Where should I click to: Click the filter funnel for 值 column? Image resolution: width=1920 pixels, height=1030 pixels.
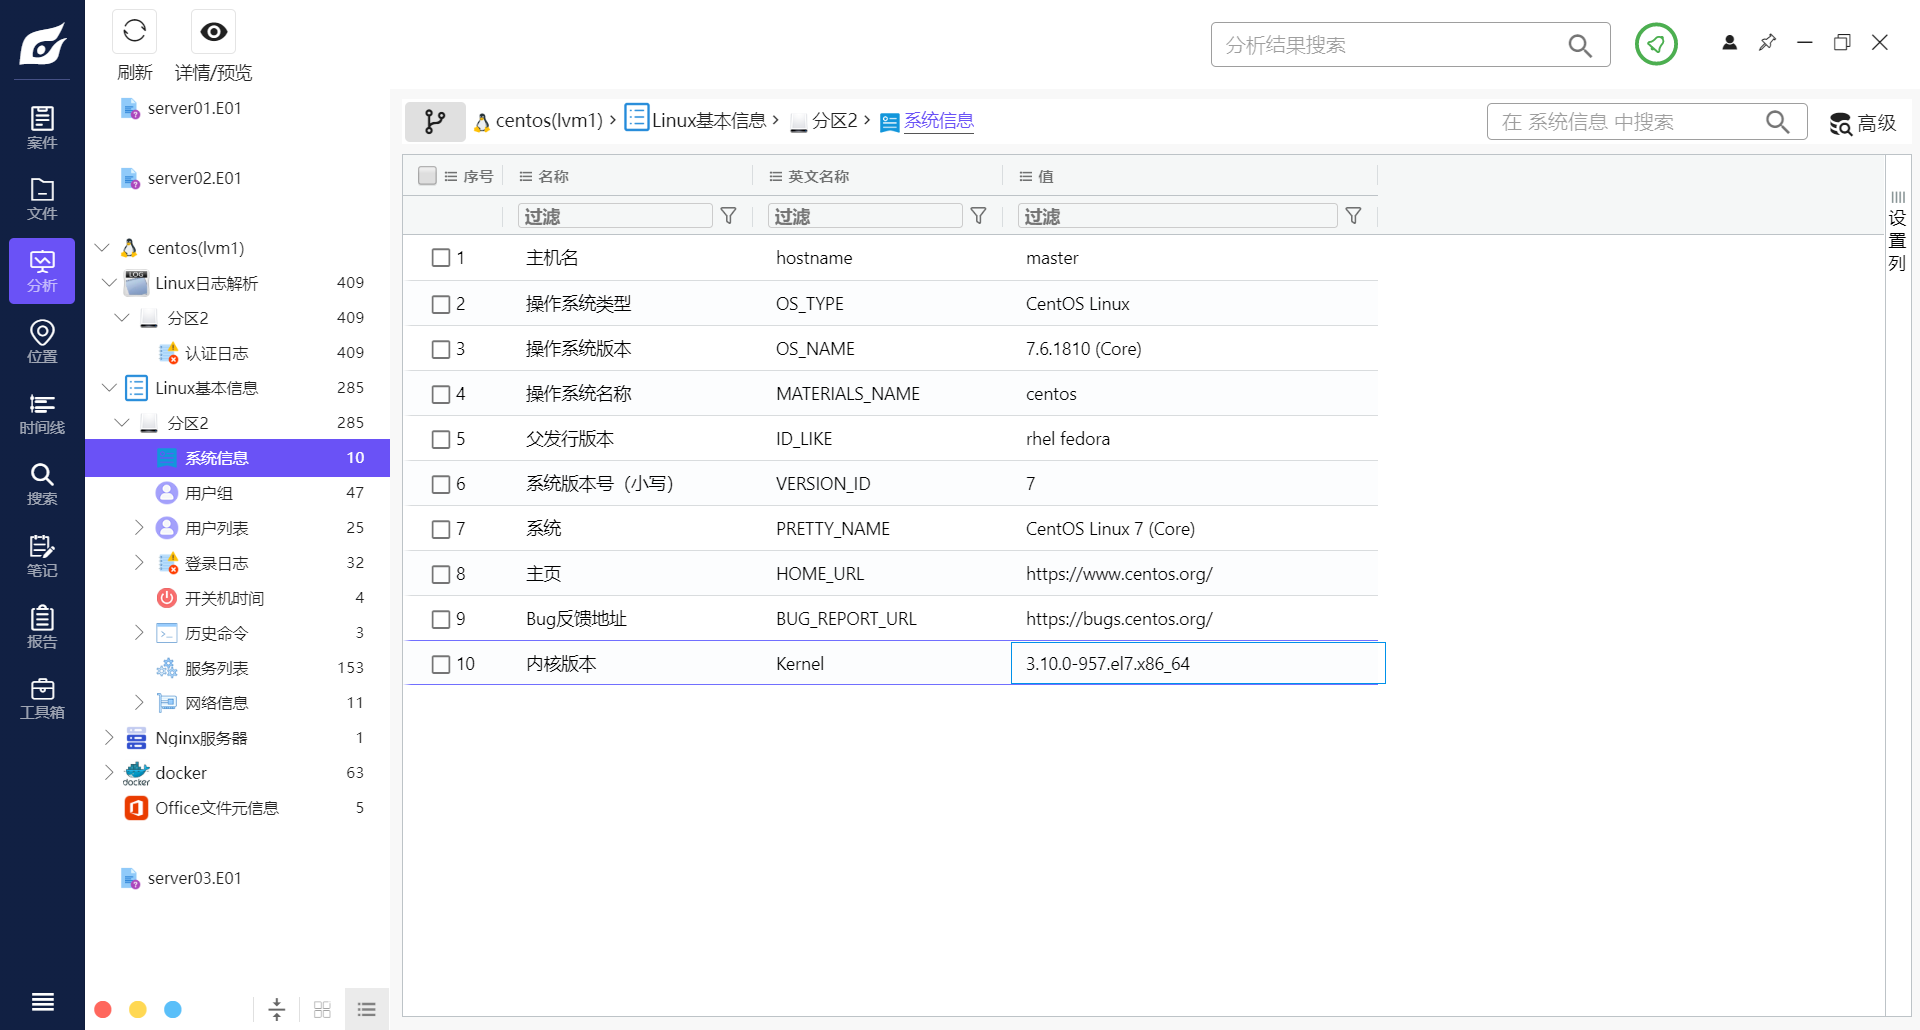click(1353, 216)
